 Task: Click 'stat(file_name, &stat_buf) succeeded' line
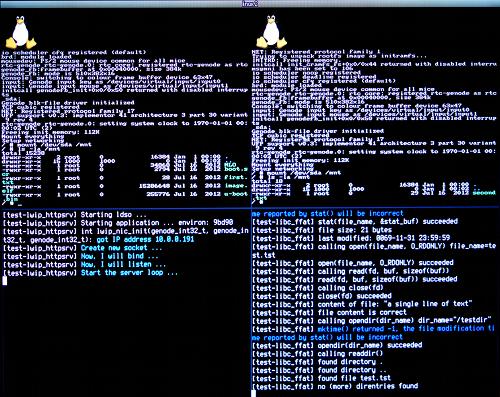[355, 221]
